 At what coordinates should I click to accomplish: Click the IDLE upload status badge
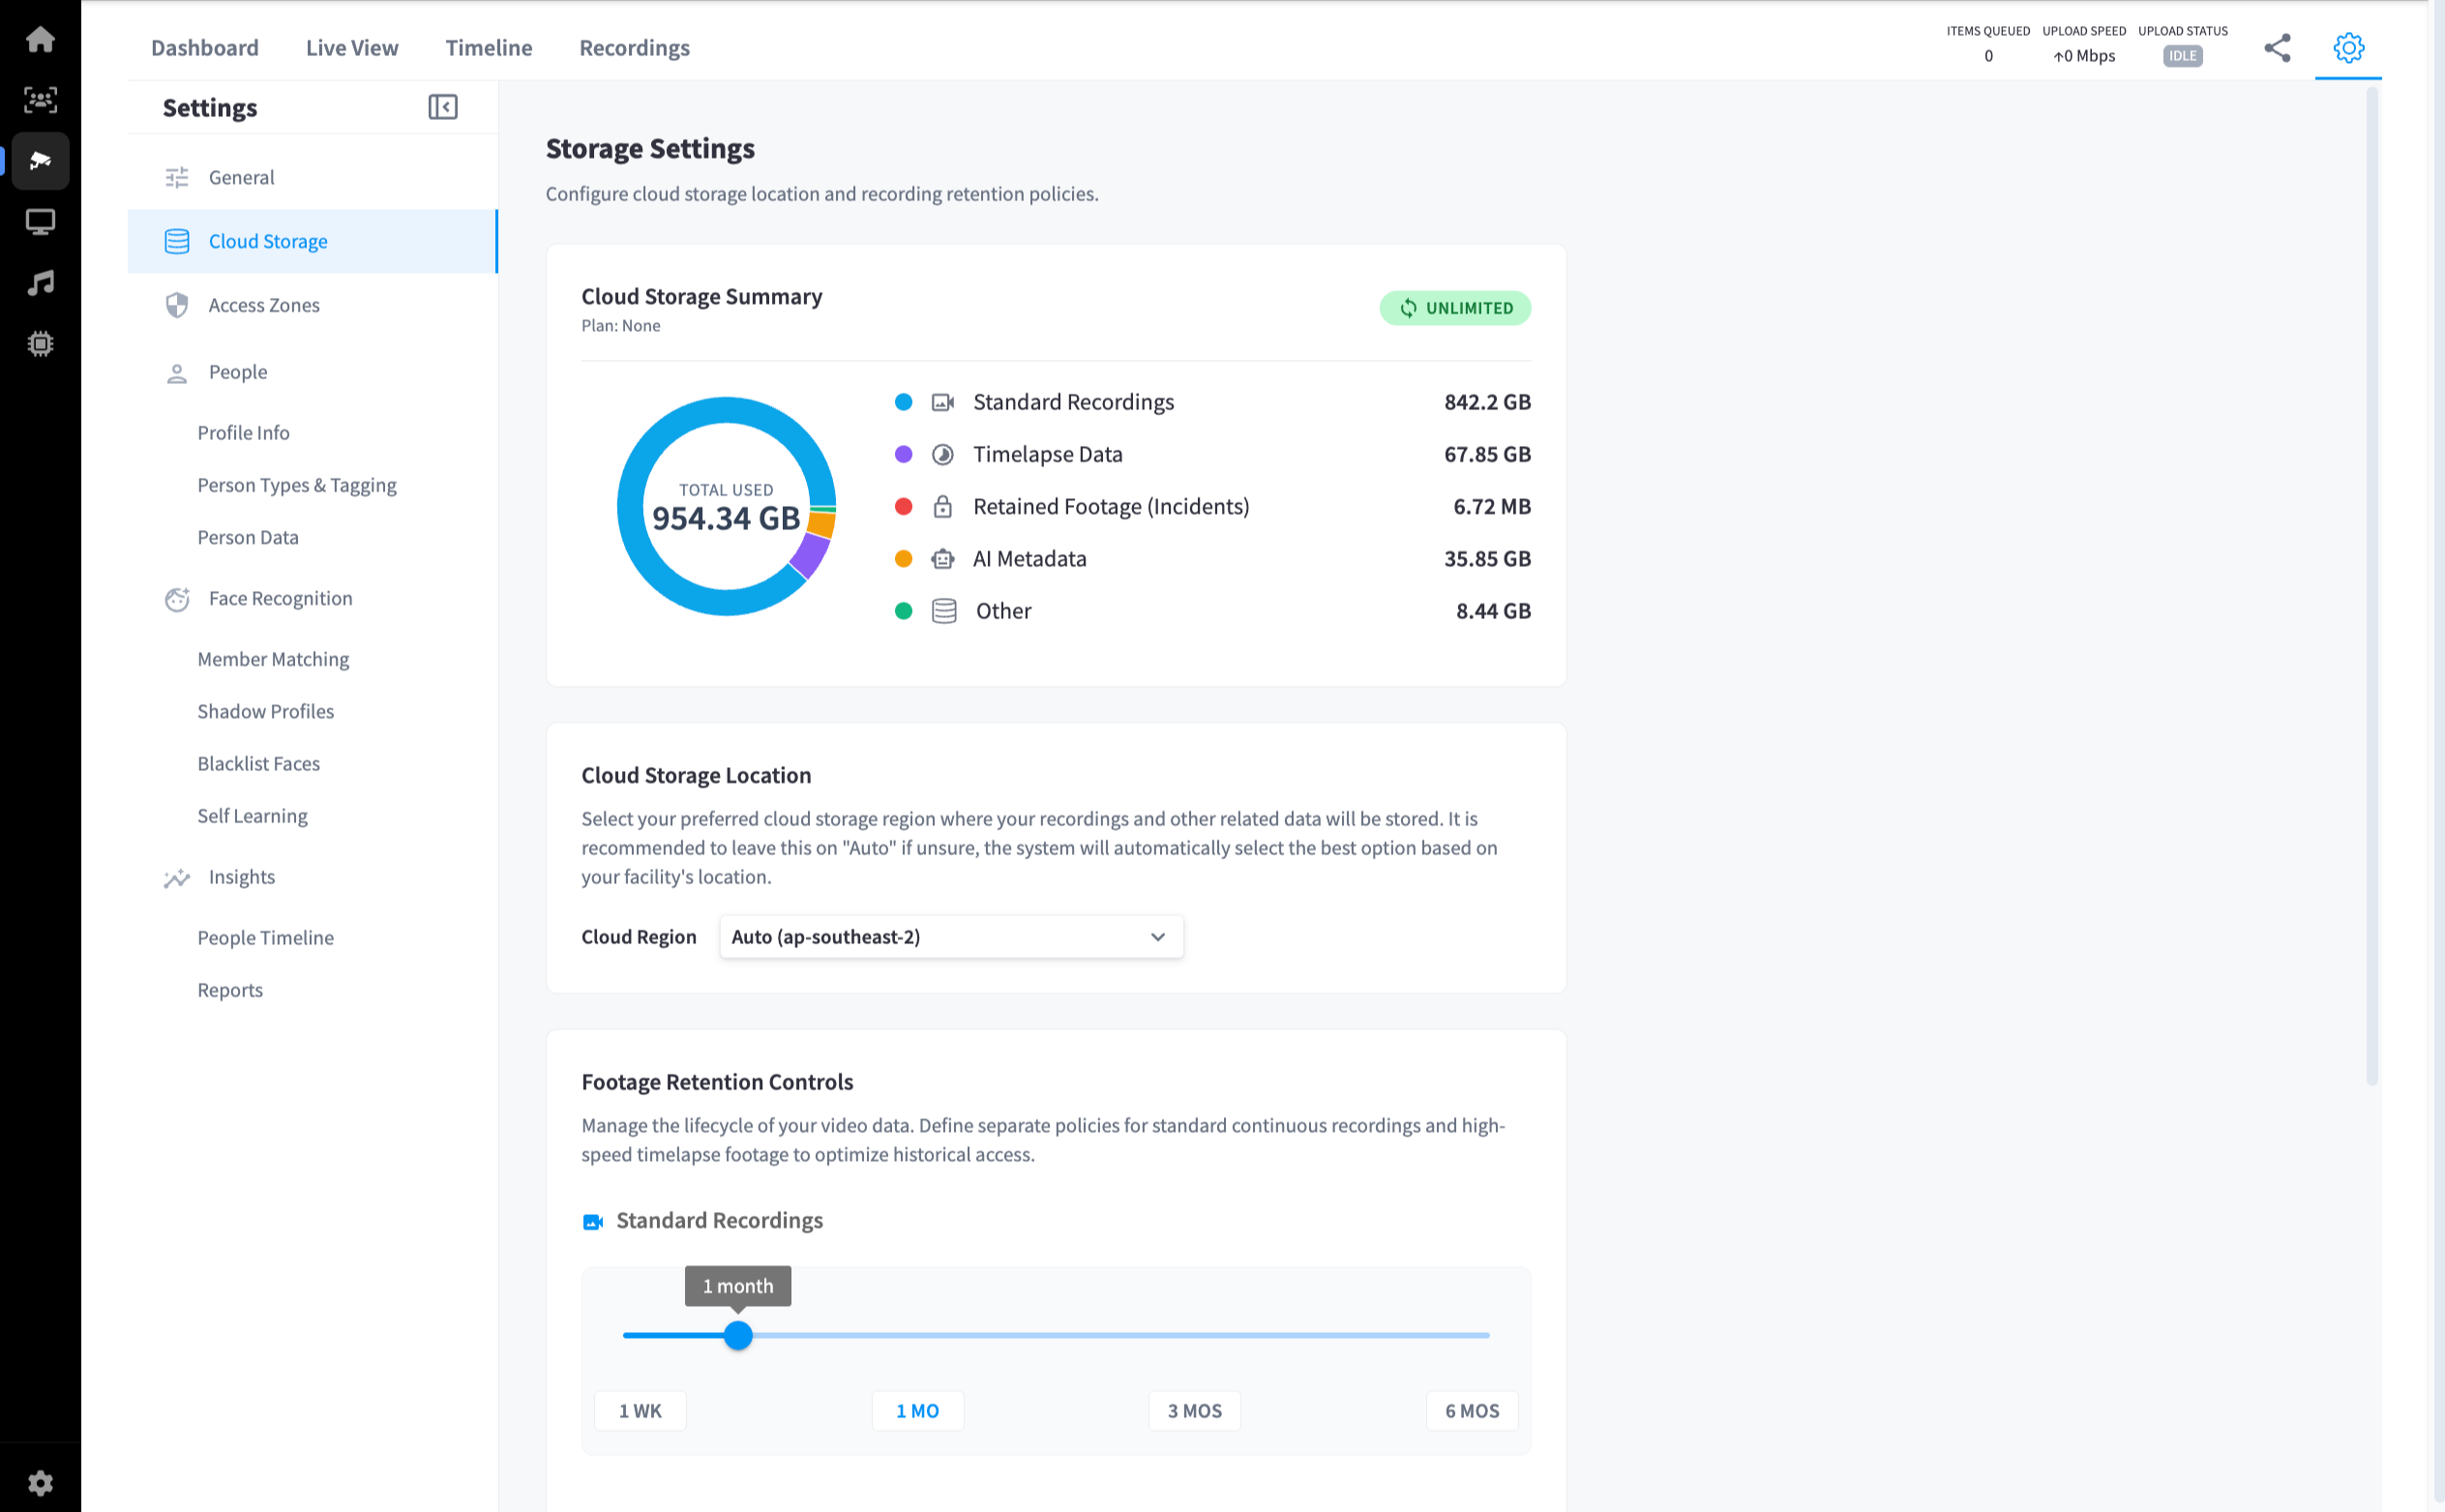pyautogui.click(x=2182, y=56)
